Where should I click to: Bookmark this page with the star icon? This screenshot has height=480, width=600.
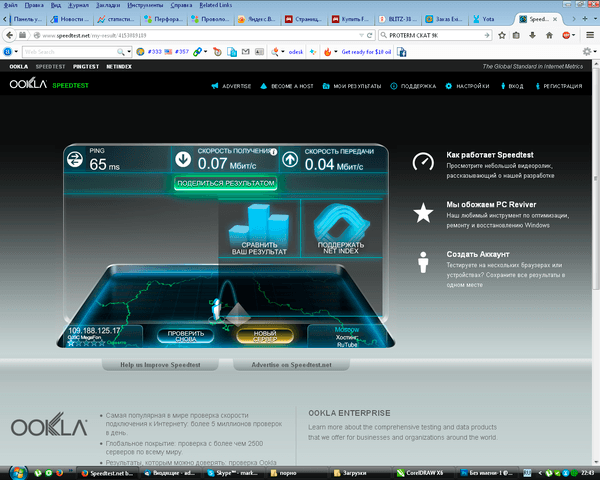click(502, 35)
